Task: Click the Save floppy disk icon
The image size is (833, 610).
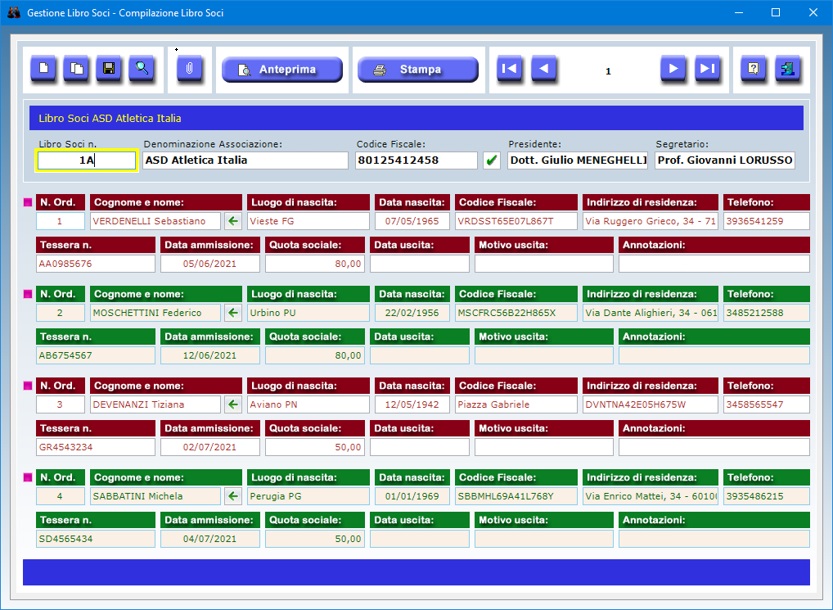Action: (109, 69)
